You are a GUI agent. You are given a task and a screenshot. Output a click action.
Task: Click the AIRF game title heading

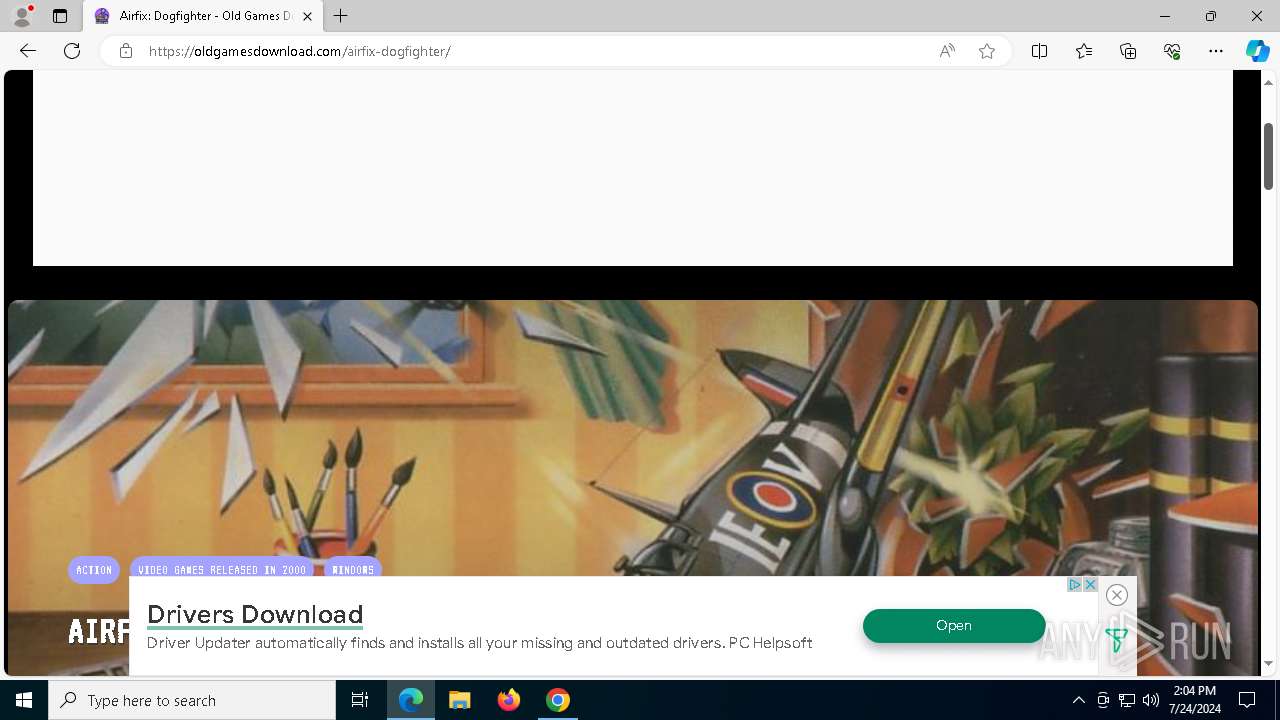click(x=98, y=631)
